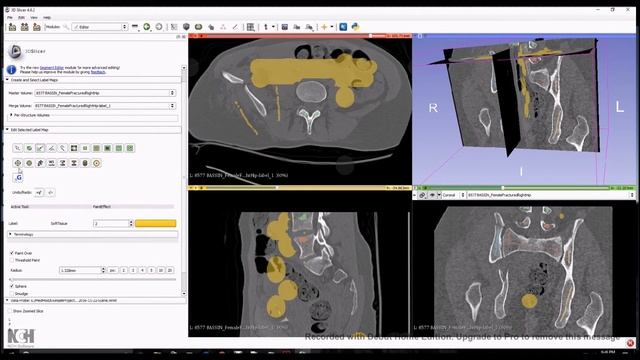Screen dimensions: 640x360
Task: Click the crosshair toolbar icon
Action: pos(324,27)
